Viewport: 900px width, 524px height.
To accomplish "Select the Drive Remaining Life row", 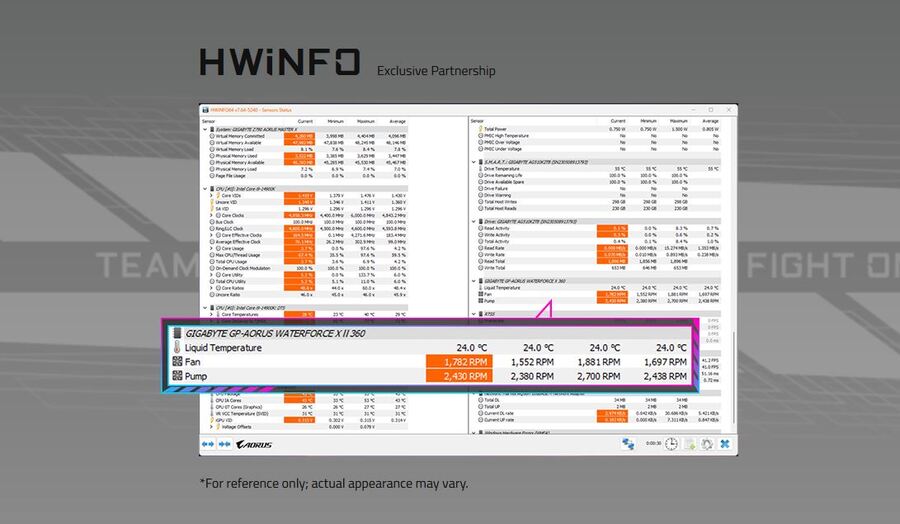I will coord(597,176).
